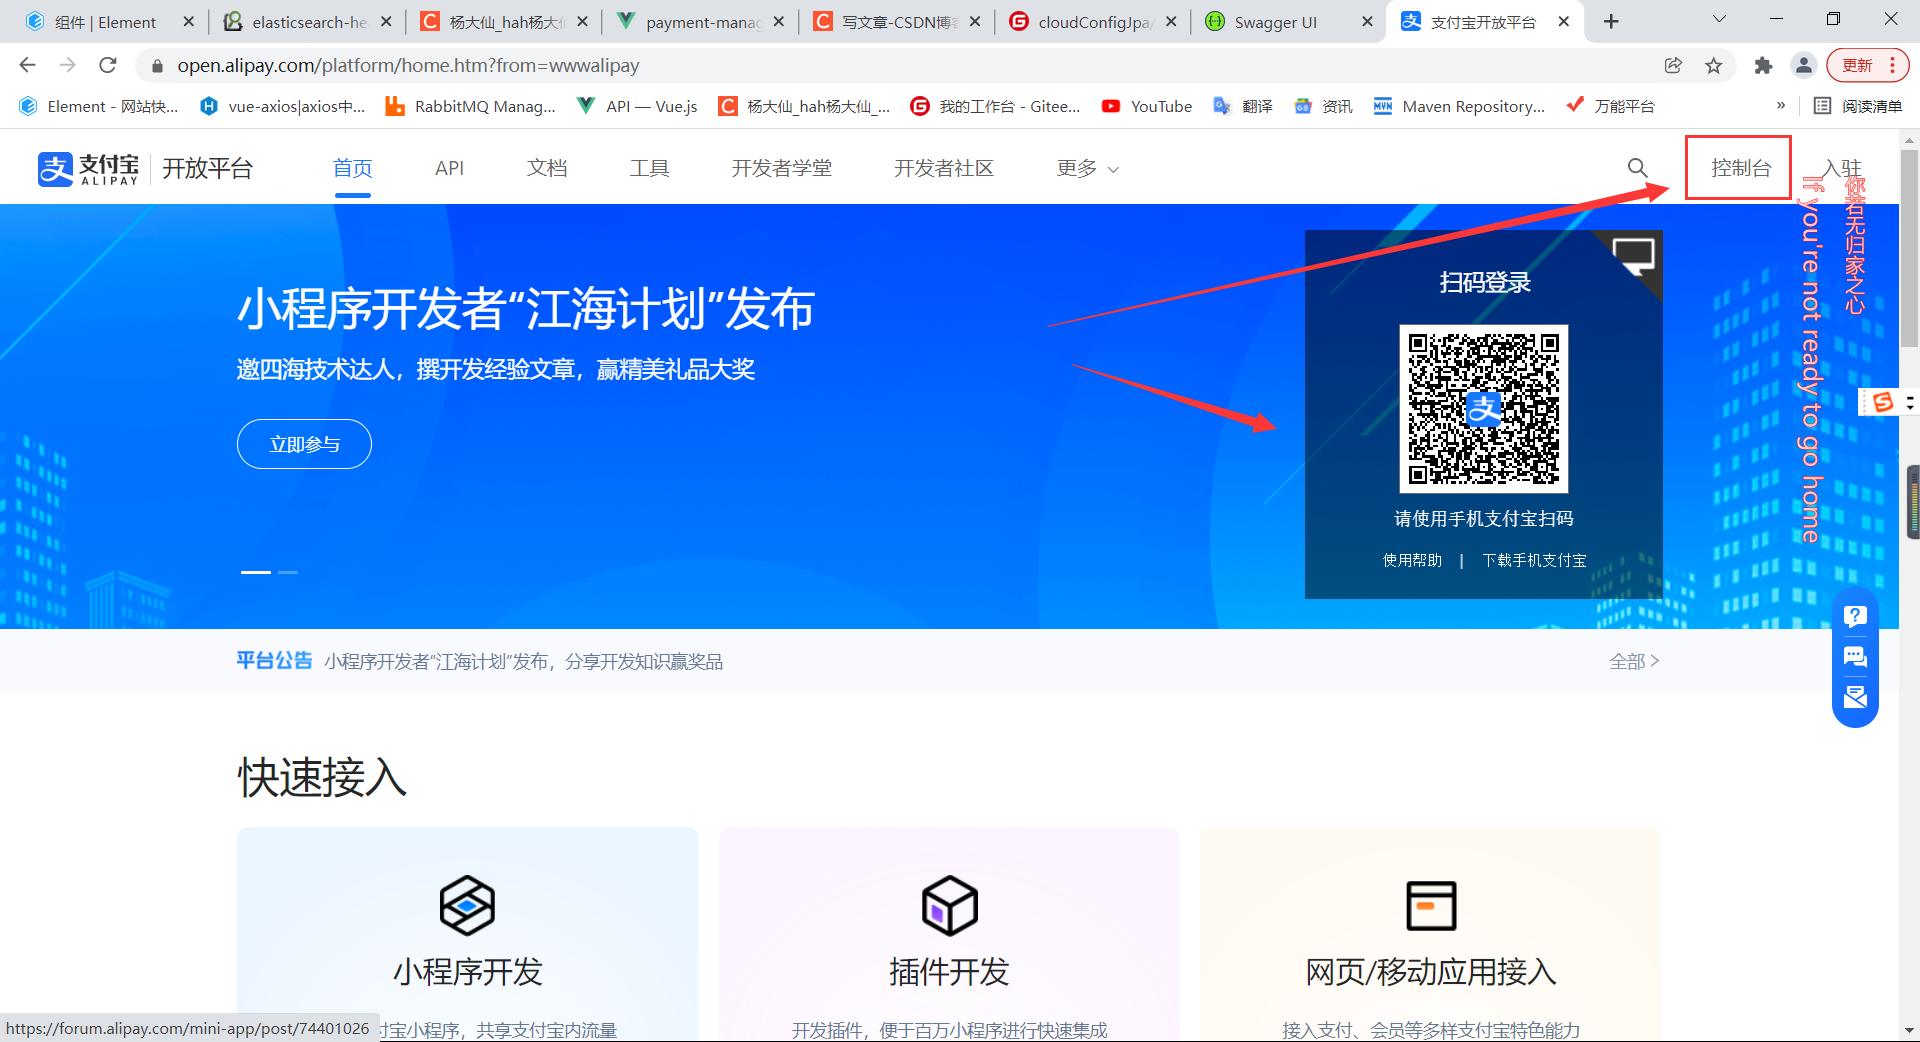
Task: Open the 网页/移动应用接入 card title
Action: (1431, 971)
